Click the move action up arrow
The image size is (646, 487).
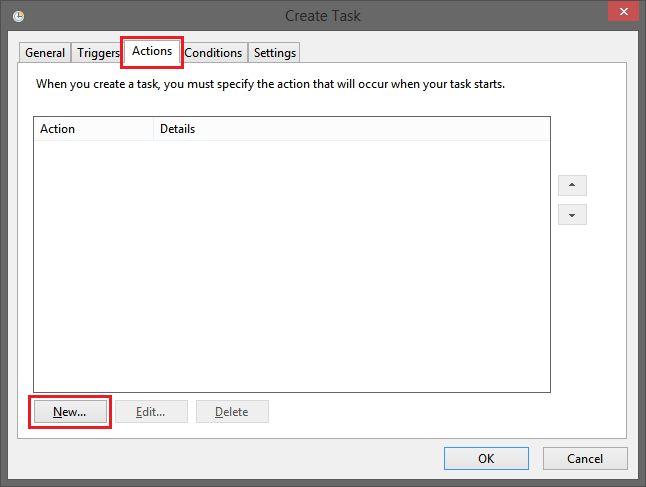(x=572, y=185)
